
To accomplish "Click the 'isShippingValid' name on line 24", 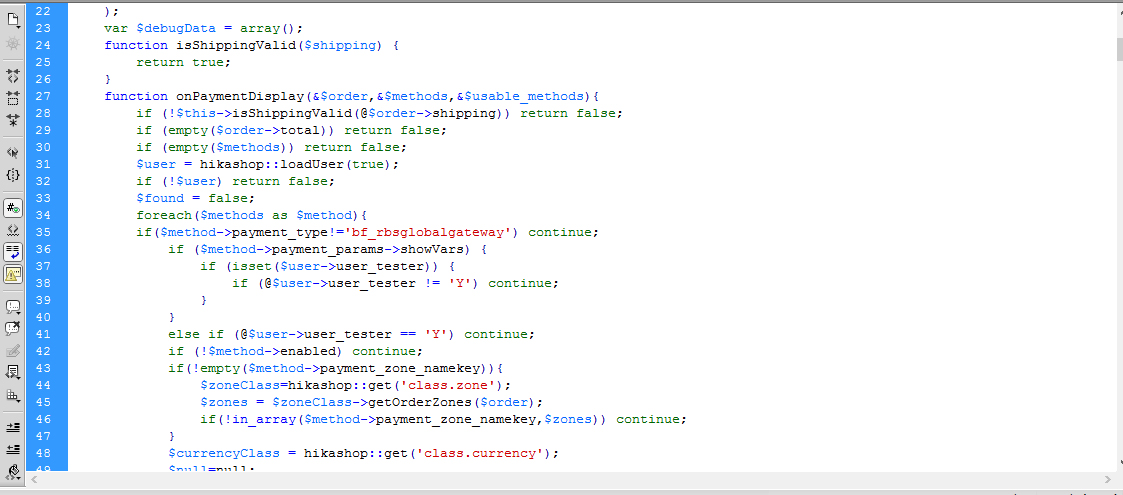I will (x=236, y=45).
